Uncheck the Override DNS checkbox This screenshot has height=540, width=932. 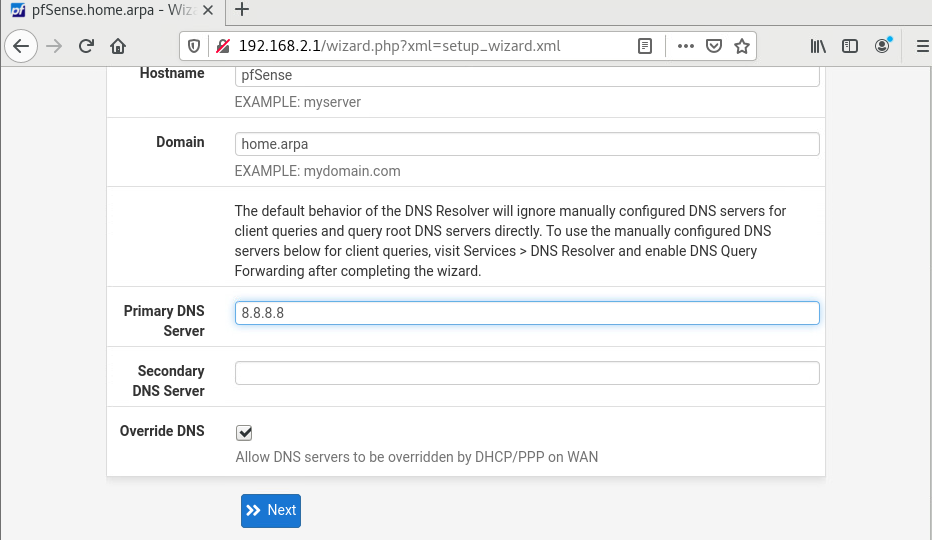(244, 432)
